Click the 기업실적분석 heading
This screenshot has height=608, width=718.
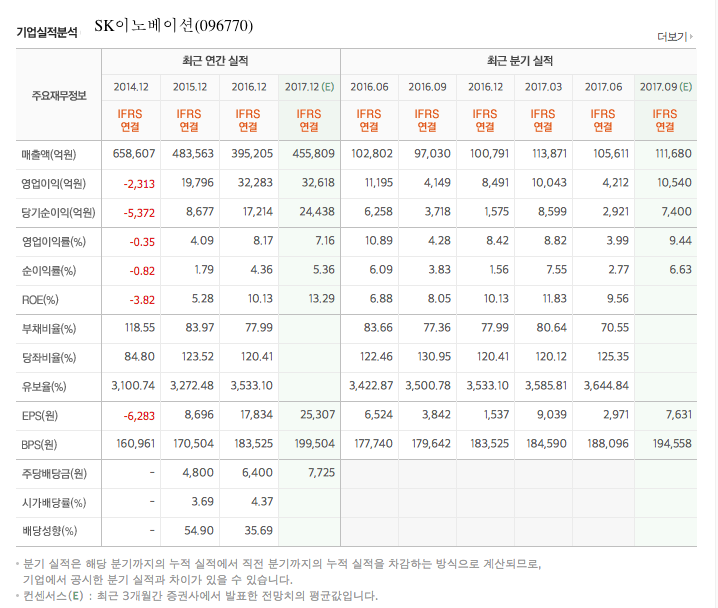pyautogui.click(x=47, y=32)
